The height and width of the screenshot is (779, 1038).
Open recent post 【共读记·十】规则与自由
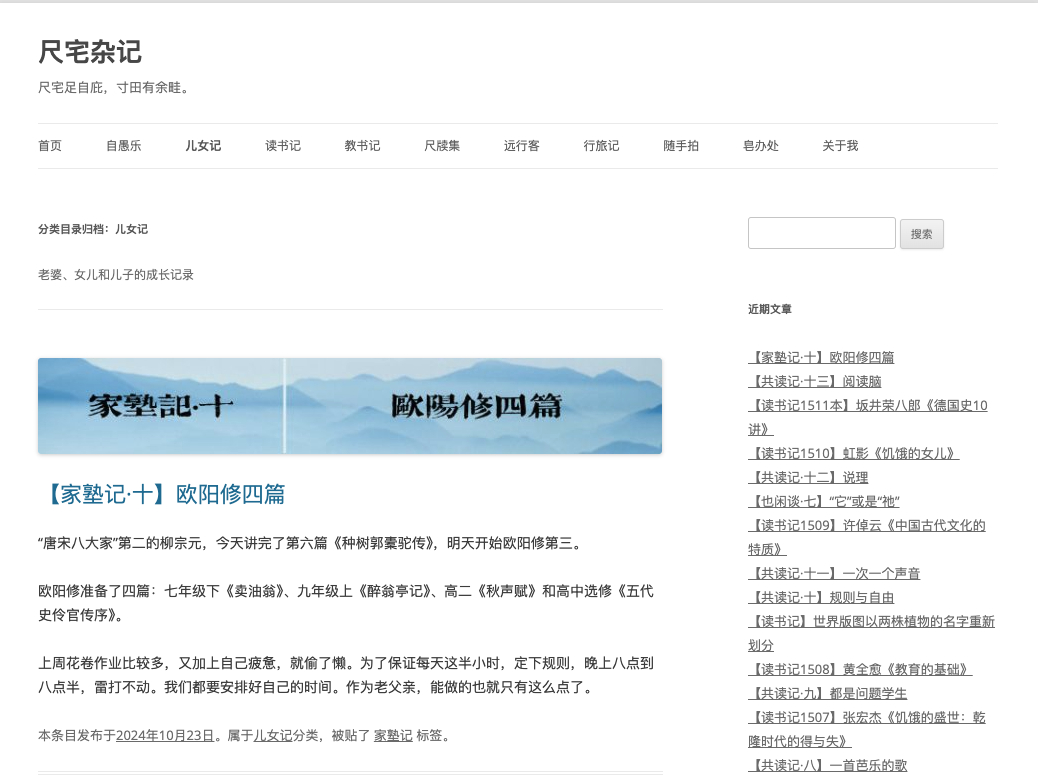[821, 597]
